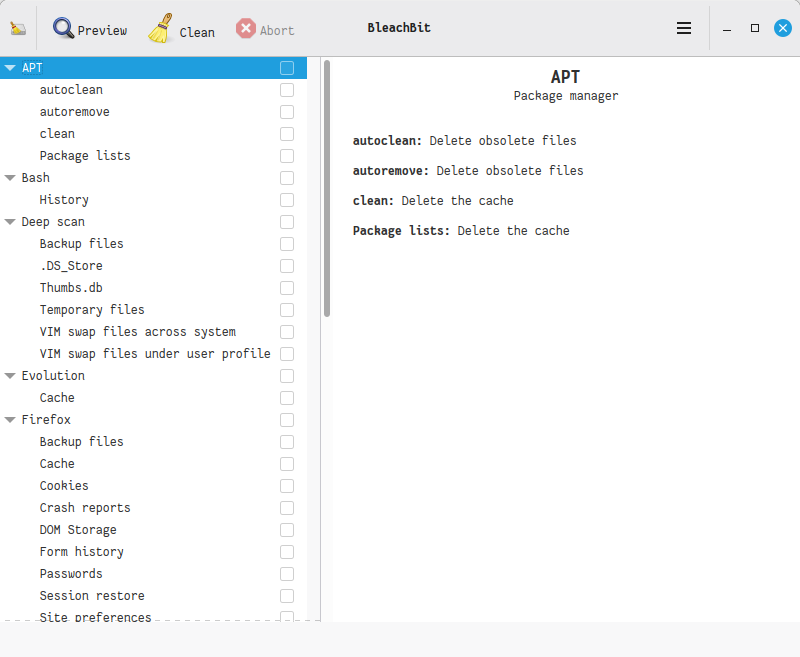
Task: Check the Bash History checkbox
Action: tap(287, 200)
